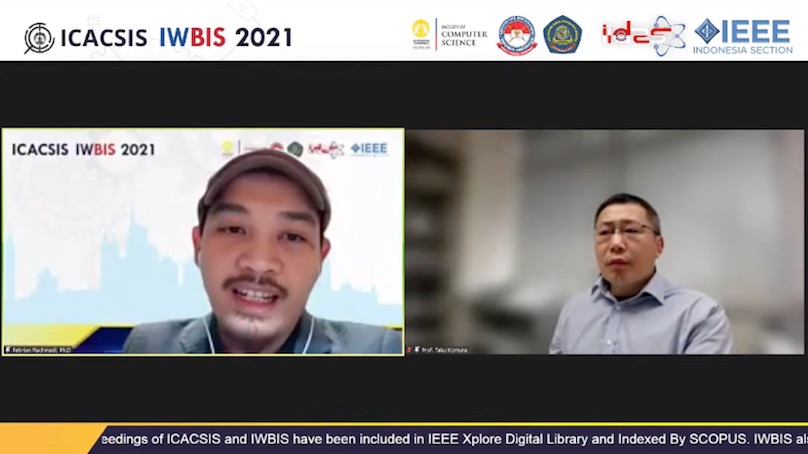The width and height of the screenshot is (808, 454).
Task: Click the ICACSIS circular emblem logo
Action: click(x=39, y=38)
